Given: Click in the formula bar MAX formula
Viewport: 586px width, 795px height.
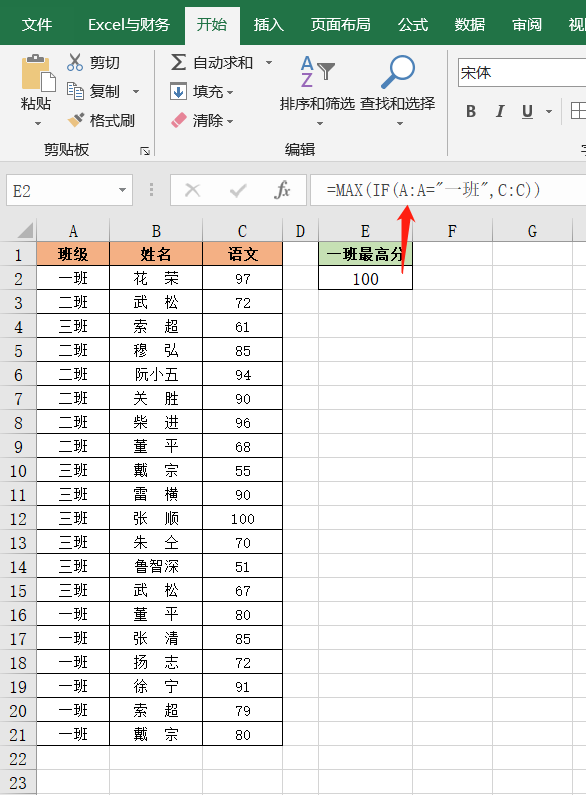Looking at the screenshot, I should tap(433, 190).
